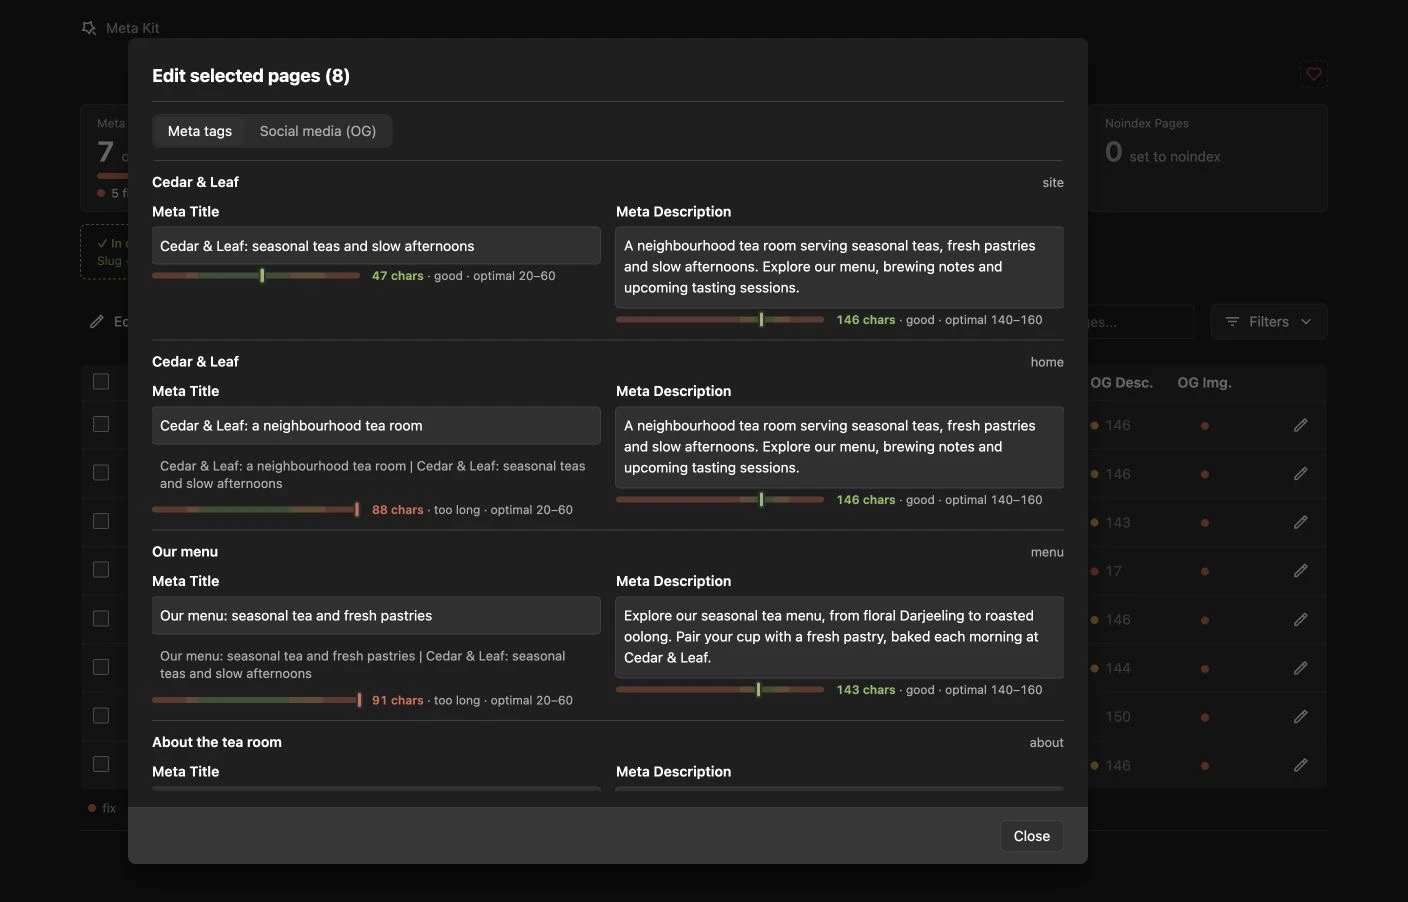Click the home Meta Title length indicator
This screenshot has height=902, width=1408.
(x=256, y=510)
